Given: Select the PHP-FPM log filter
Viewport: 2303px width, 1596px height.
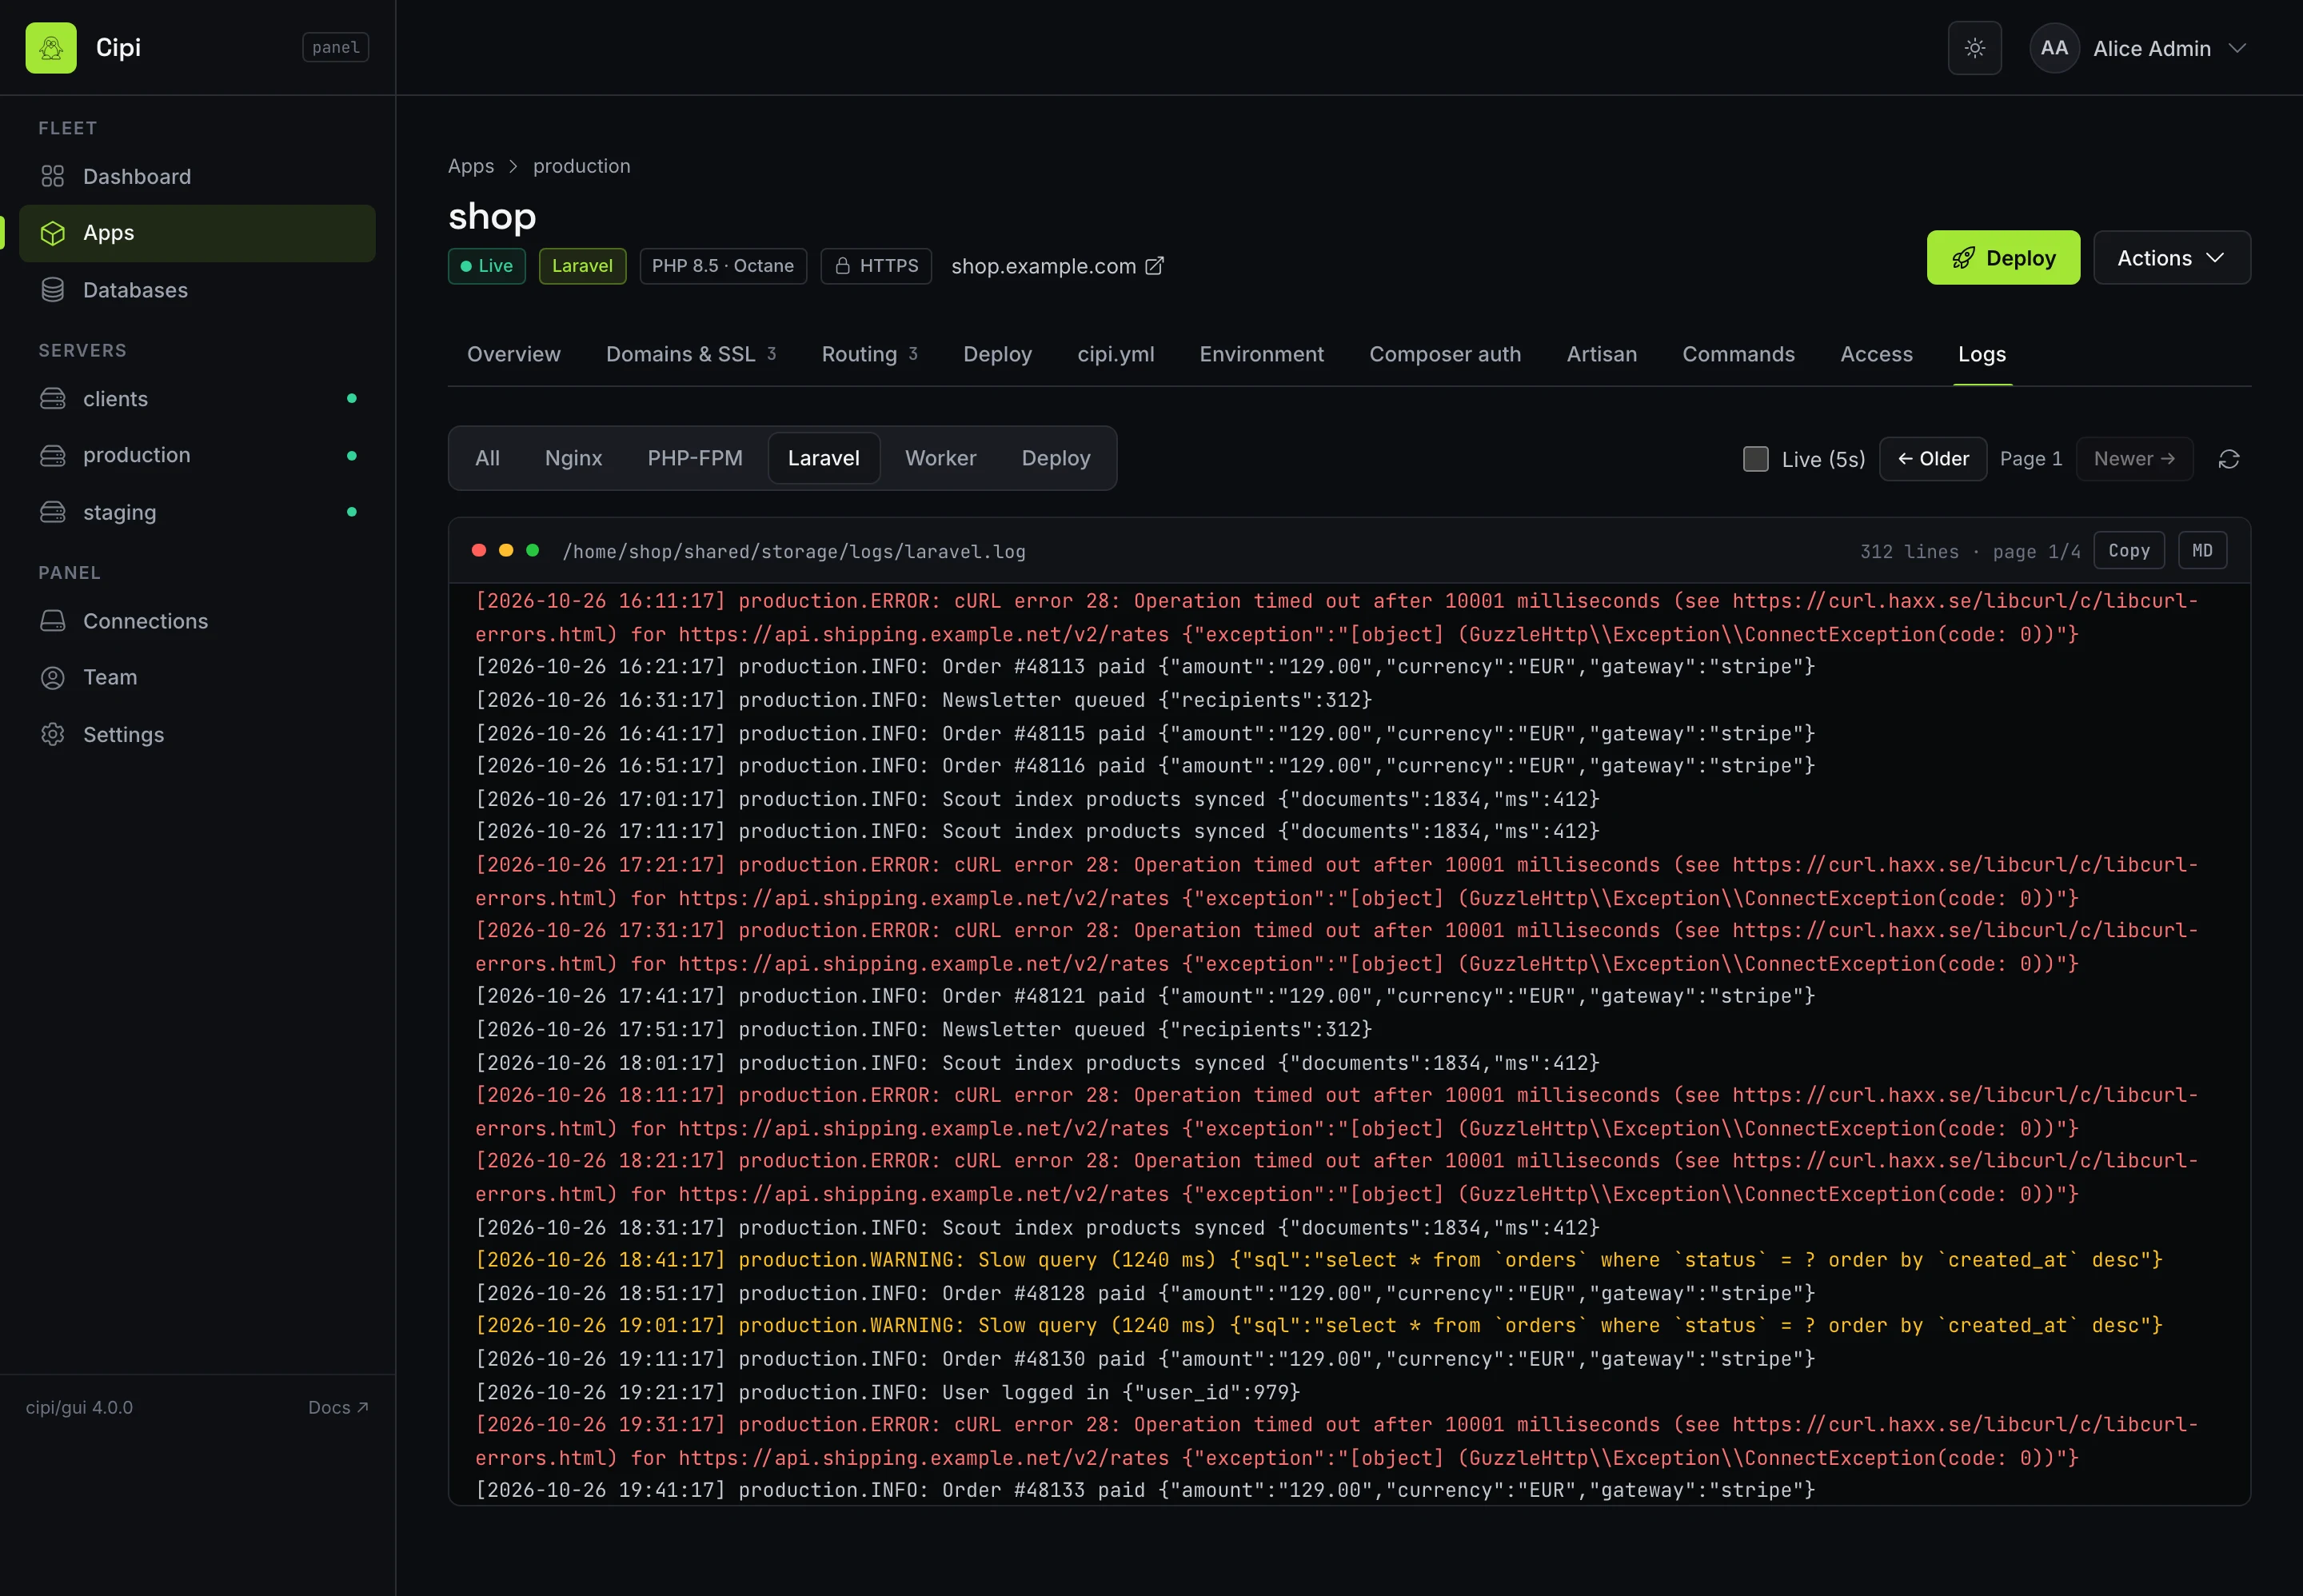Looking at the screenshot, I should pyautogui.click(x=695, y=458).
